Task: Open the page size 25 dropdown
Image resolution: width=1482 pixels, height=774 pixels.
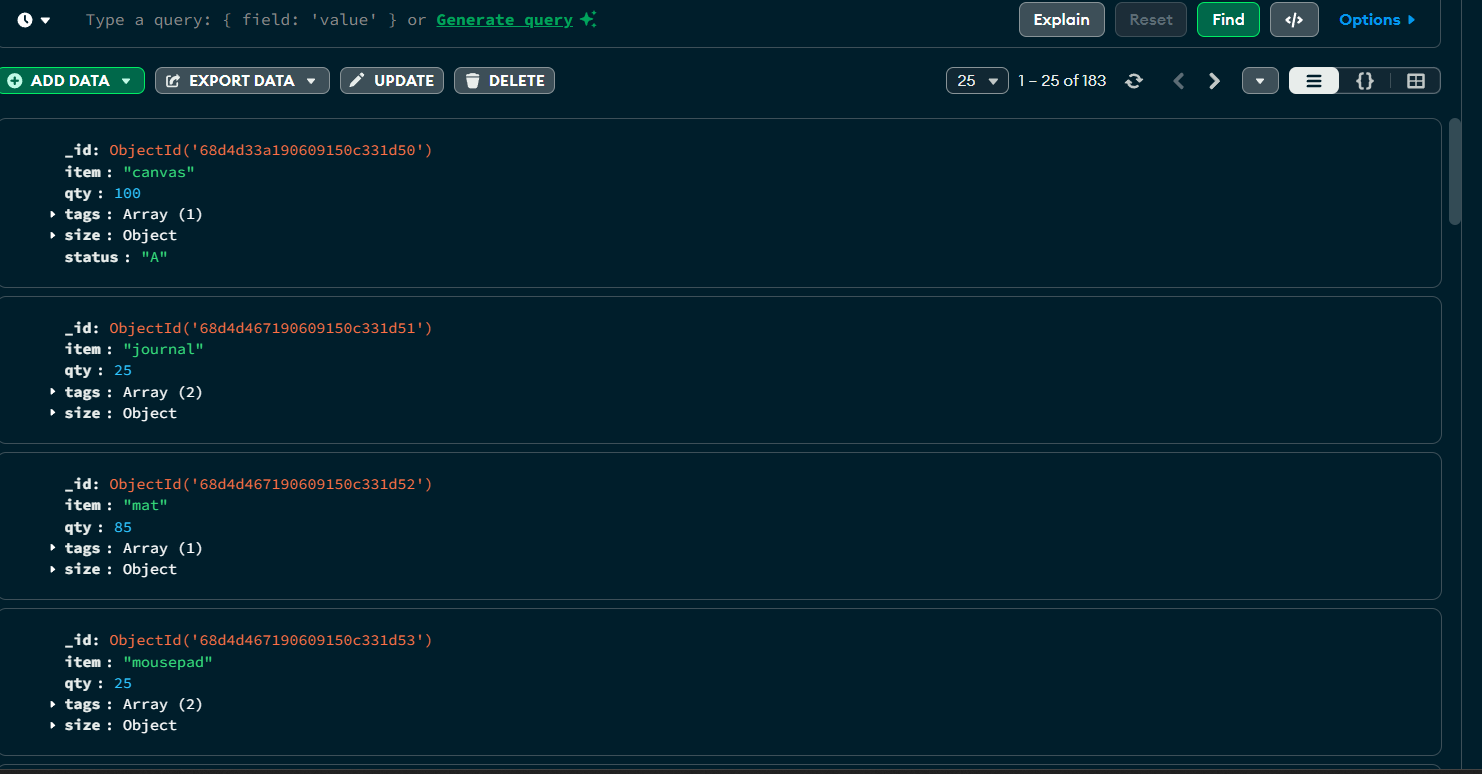Action: [977, 81]
